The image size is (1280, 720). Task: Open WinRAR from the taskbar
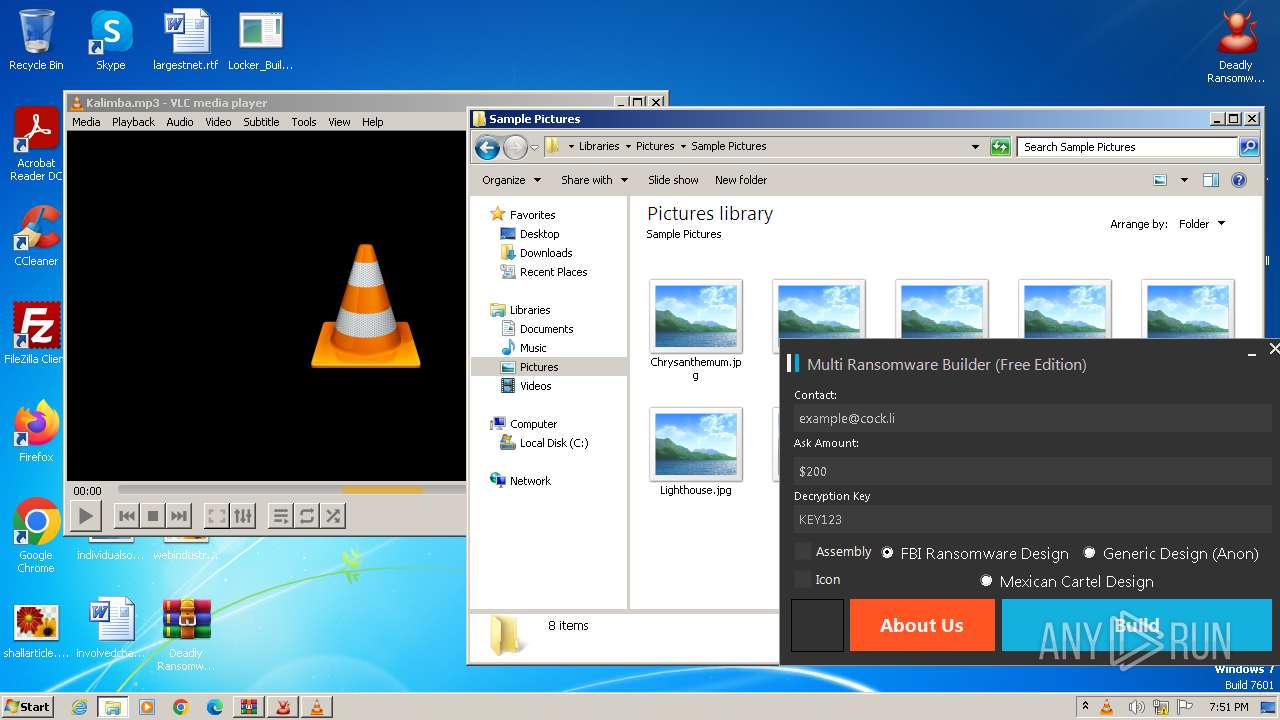coord(249,707)
